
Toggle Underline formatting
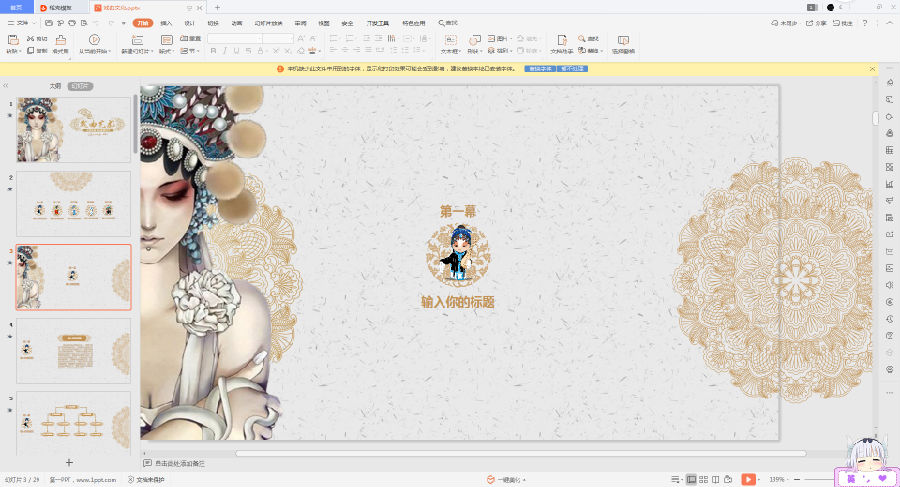pyautogui.click(x=236, y=51)
